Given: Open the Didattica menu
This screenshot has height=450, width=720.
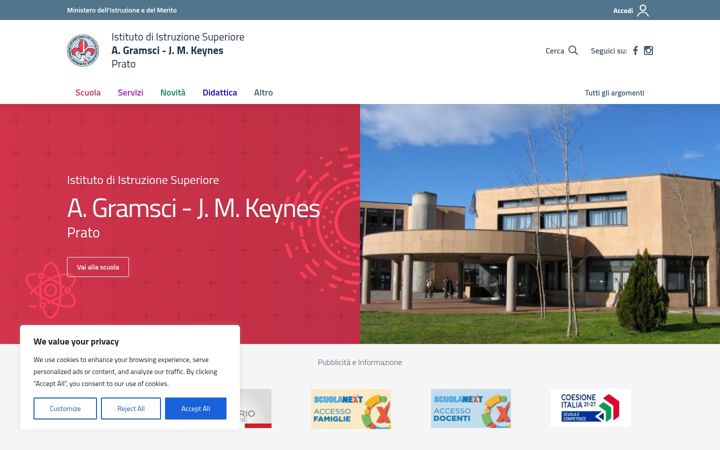Looking at the screenshot, I should tap(219, 92).
